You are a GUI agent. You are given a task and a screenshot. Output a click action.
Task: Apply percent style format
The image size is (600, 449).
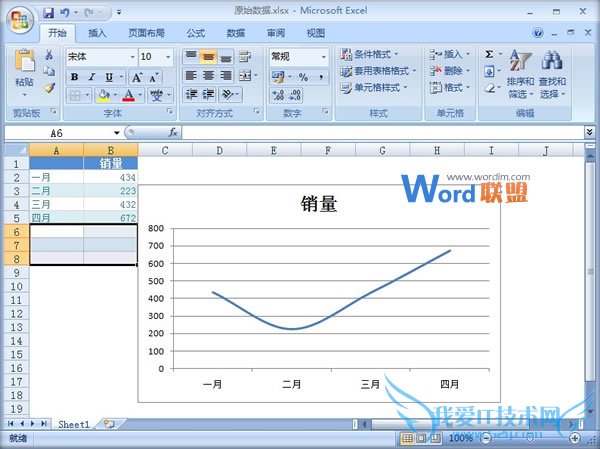(x=303, y=77)
